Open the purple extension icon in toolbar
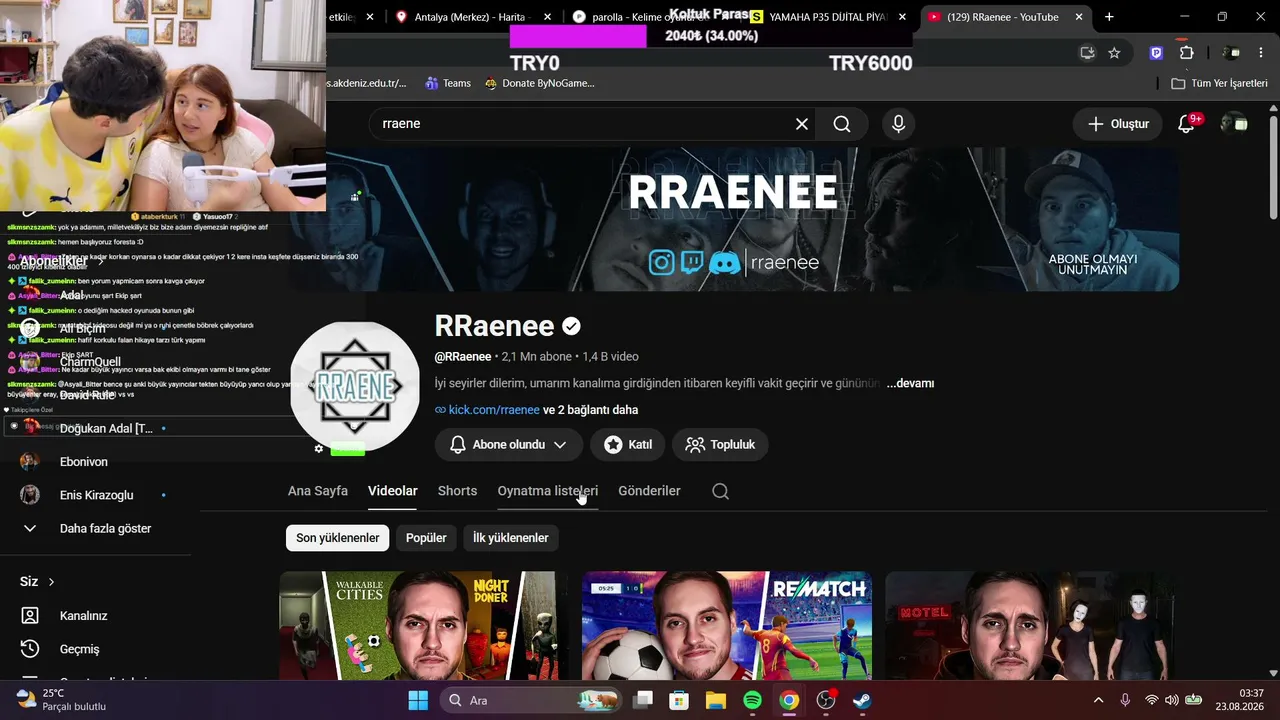 [x=1156, y=53]
